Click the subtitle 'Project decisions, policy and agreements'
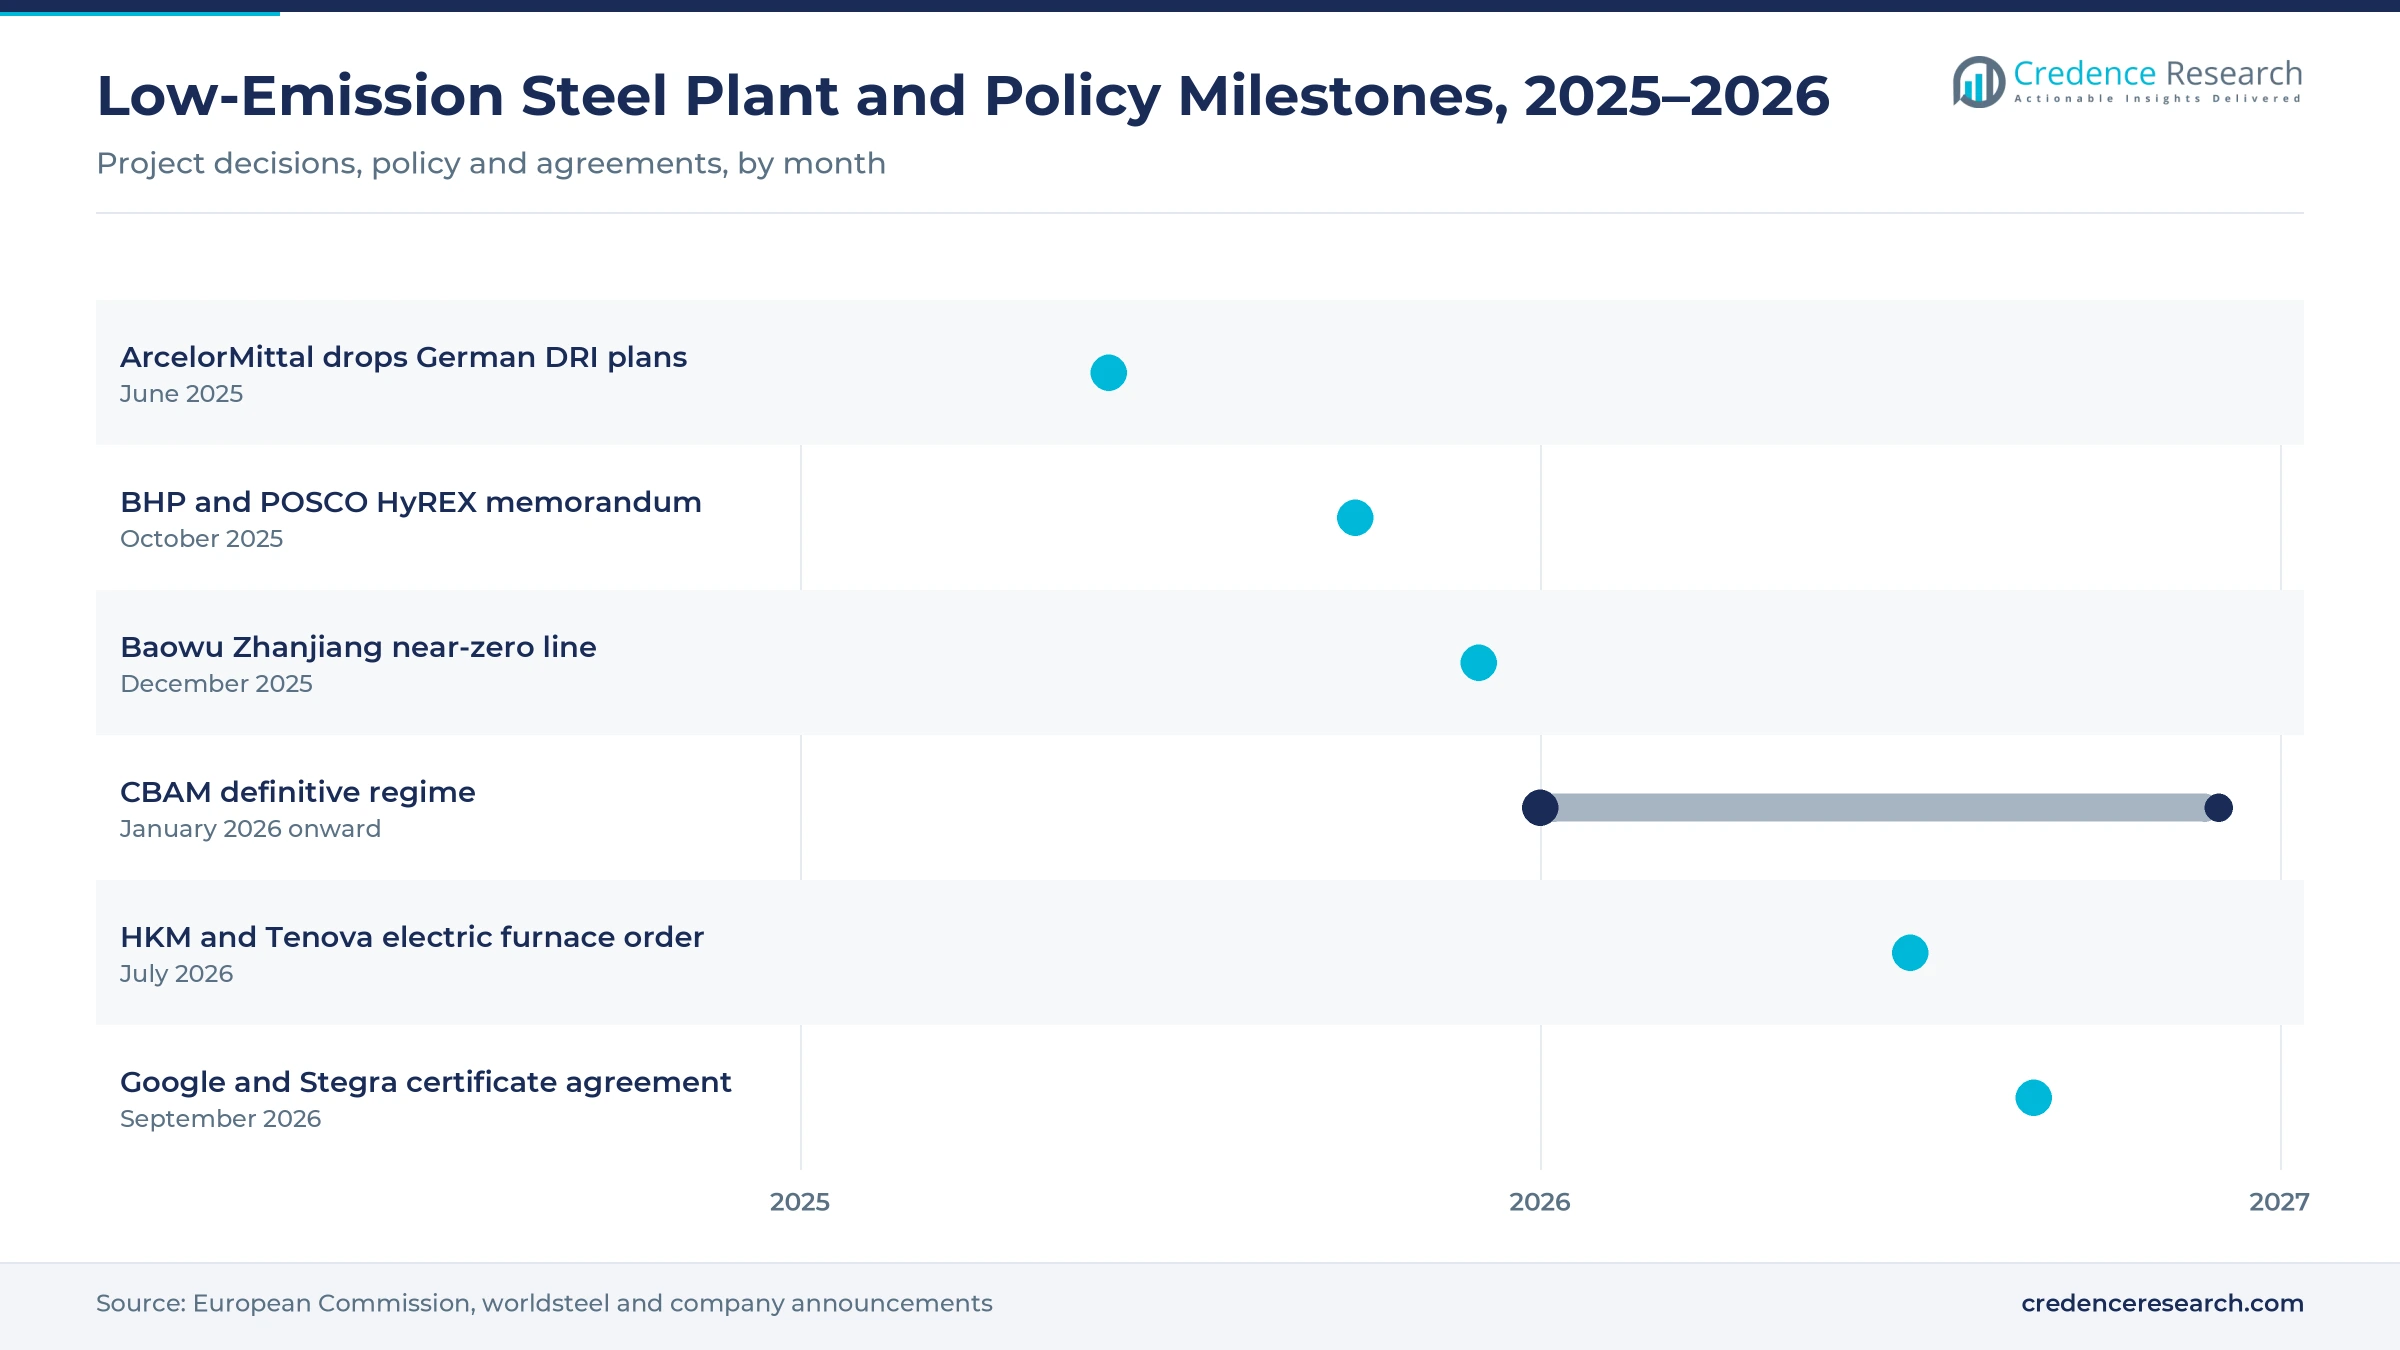 pos(491,163)
